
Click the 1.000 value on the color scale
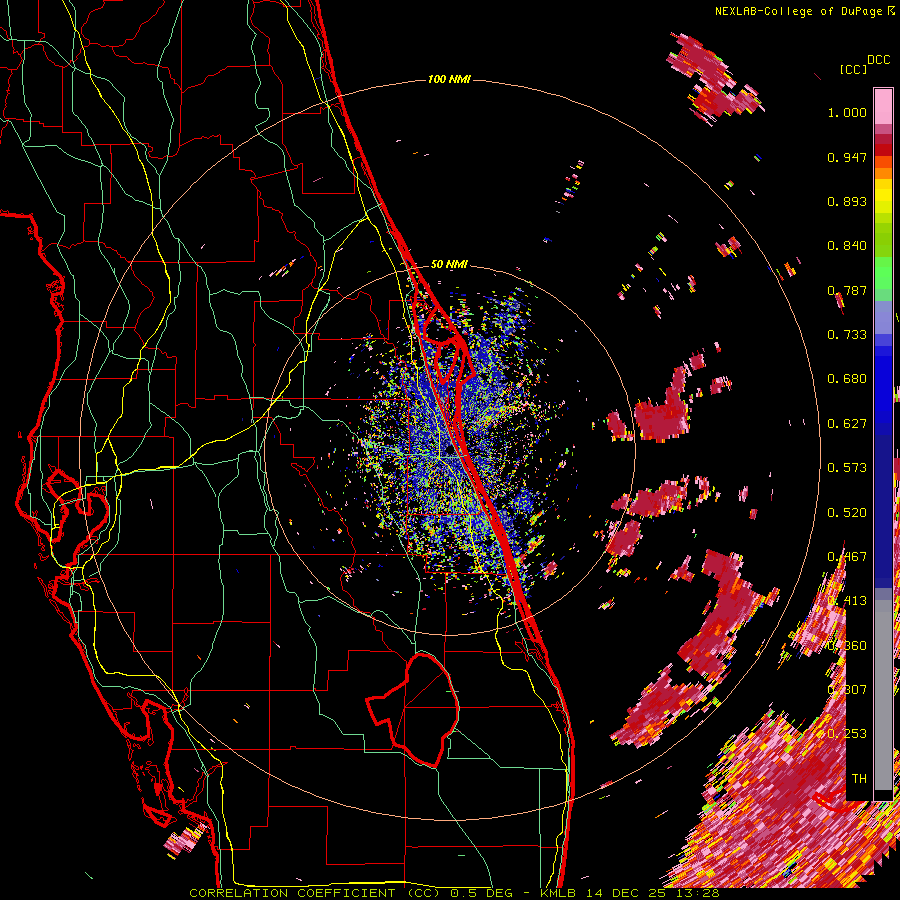[x=847, y=112]
